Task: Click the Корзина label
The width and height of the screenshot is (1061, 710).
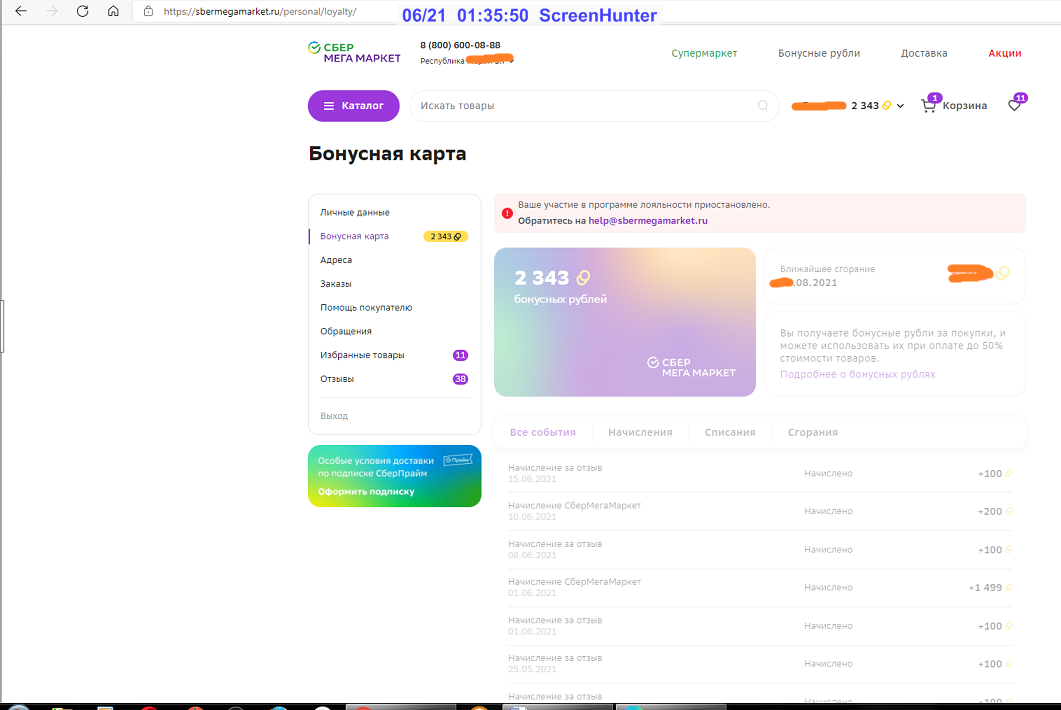Action: tap(964, 106)
